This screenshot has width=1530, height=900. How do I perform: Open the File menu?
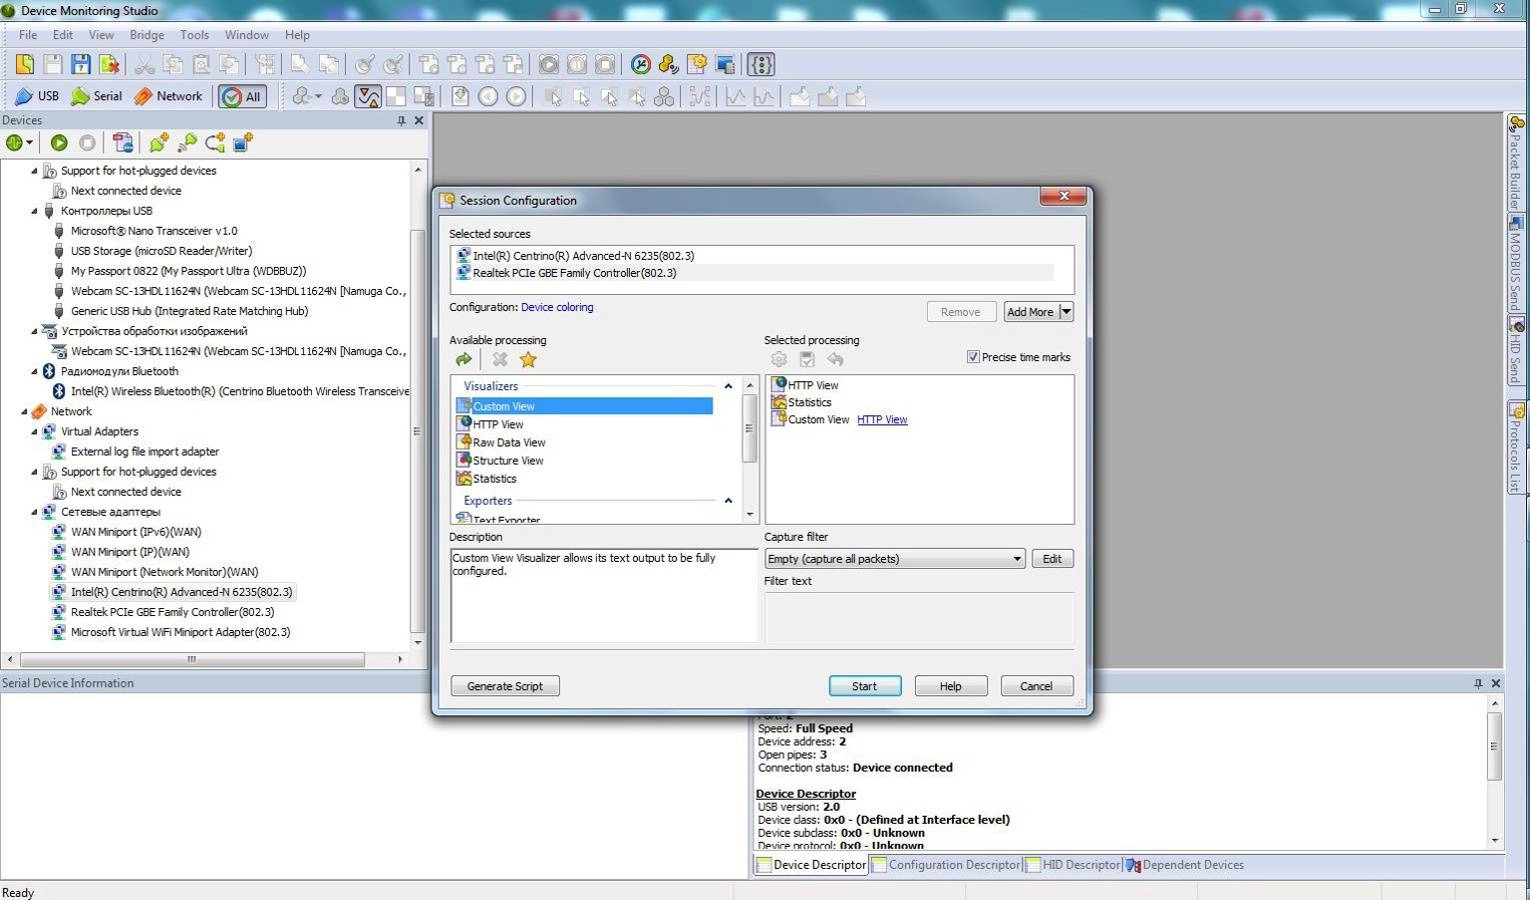(28, 35)
